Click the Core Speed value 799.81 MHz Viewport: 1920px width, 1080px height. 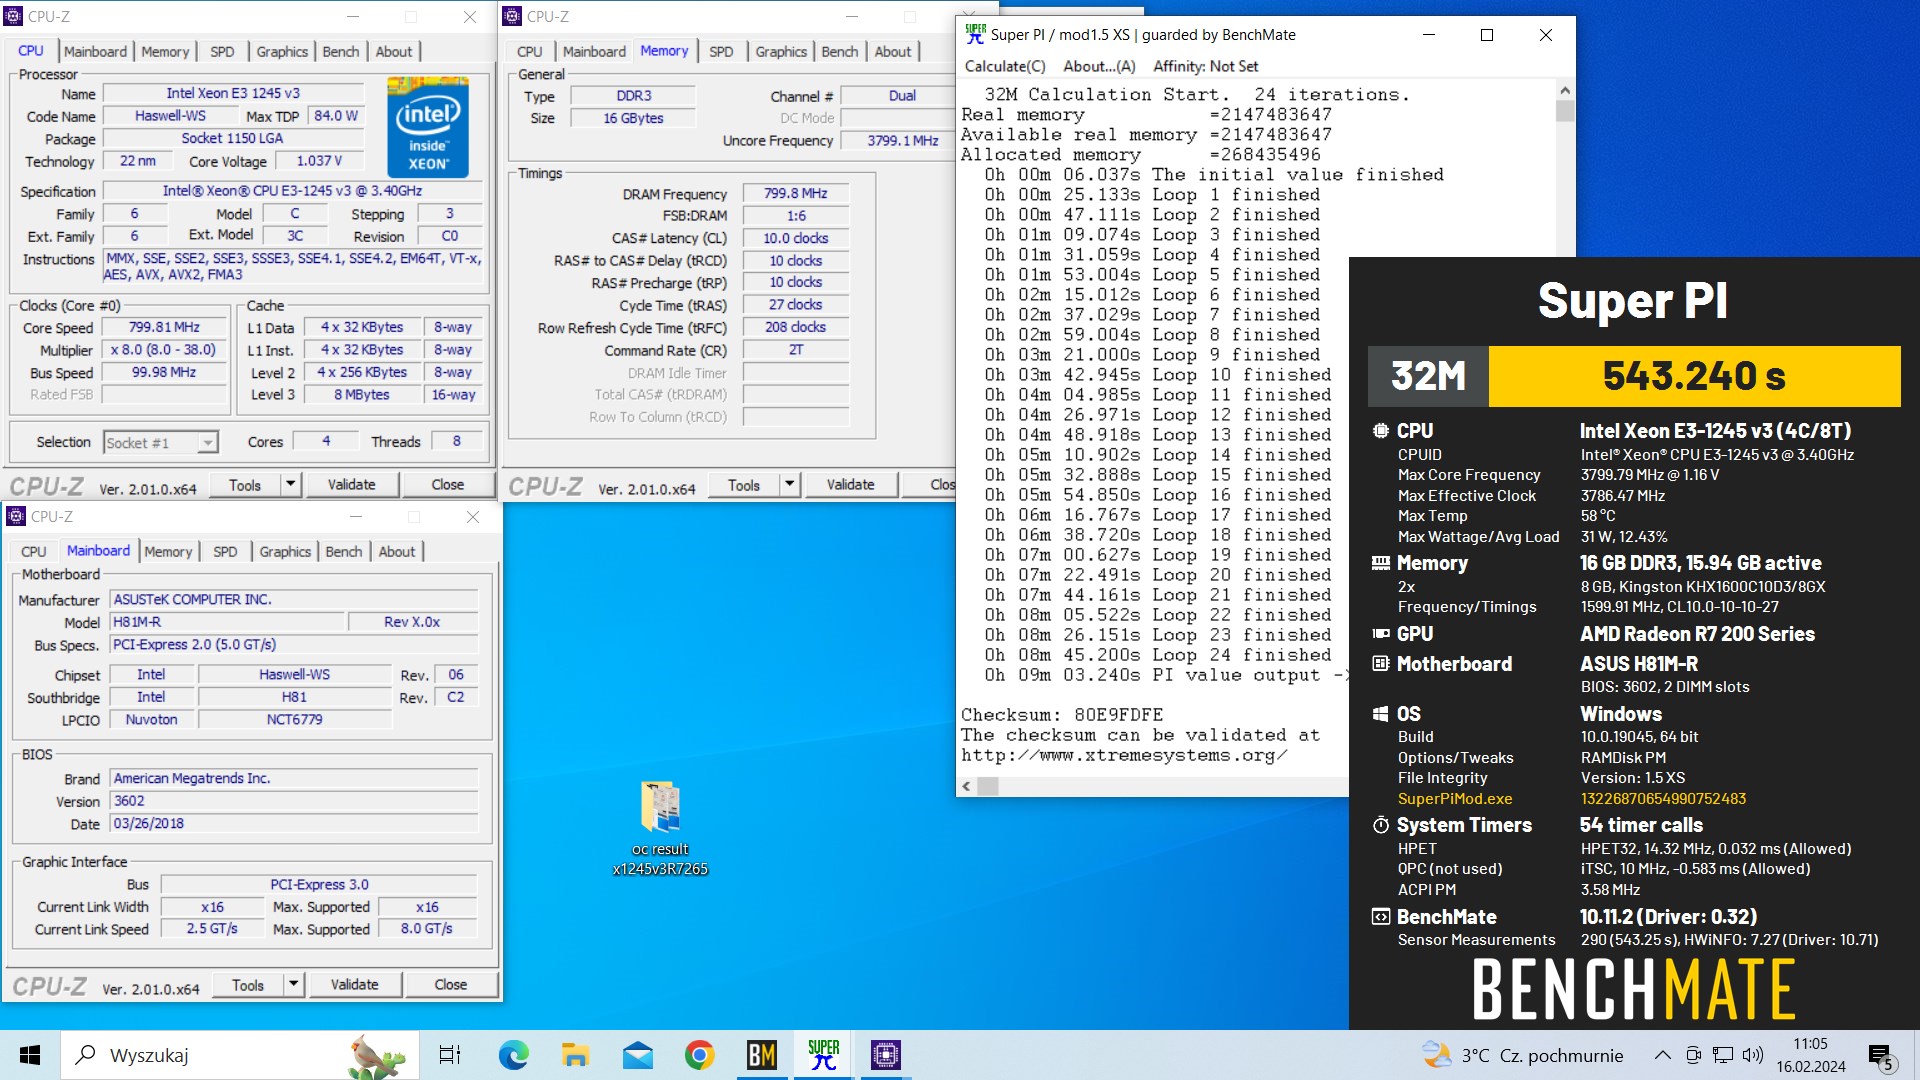(164, 327)
